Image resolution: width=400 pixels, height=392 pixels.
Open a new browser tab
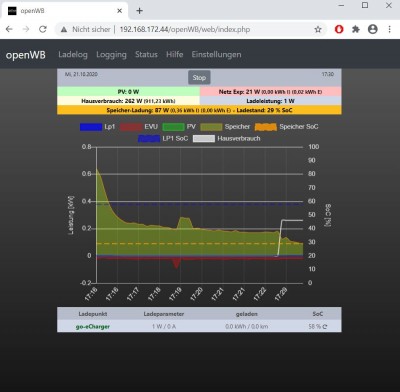tap(140, 11)
